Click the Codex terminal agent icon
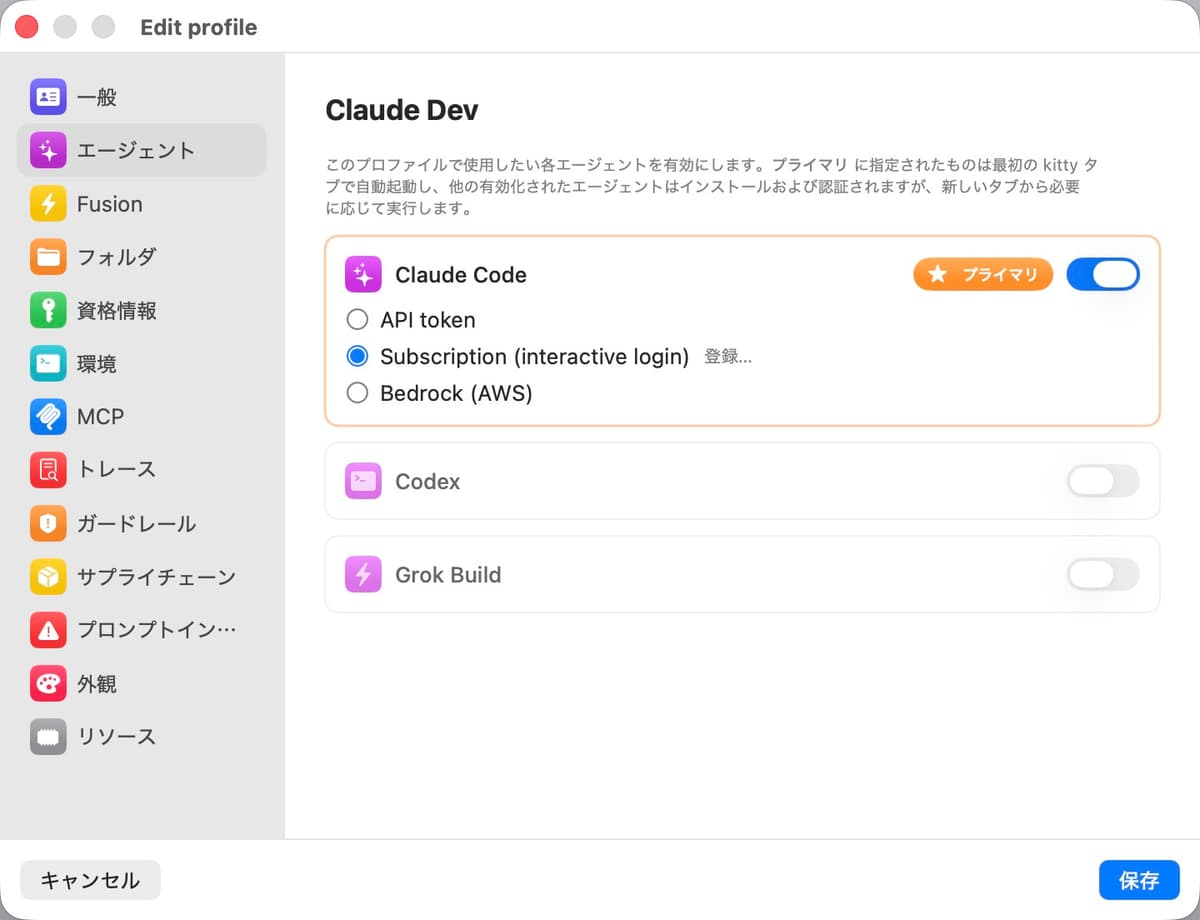The image size is (1200, 920). pos(363,481)
